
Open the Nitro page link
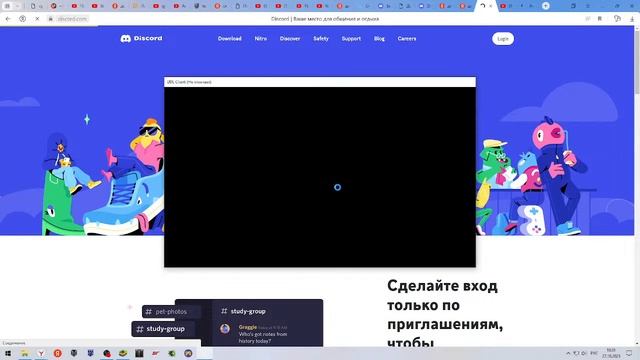click(x=260, y=38)
